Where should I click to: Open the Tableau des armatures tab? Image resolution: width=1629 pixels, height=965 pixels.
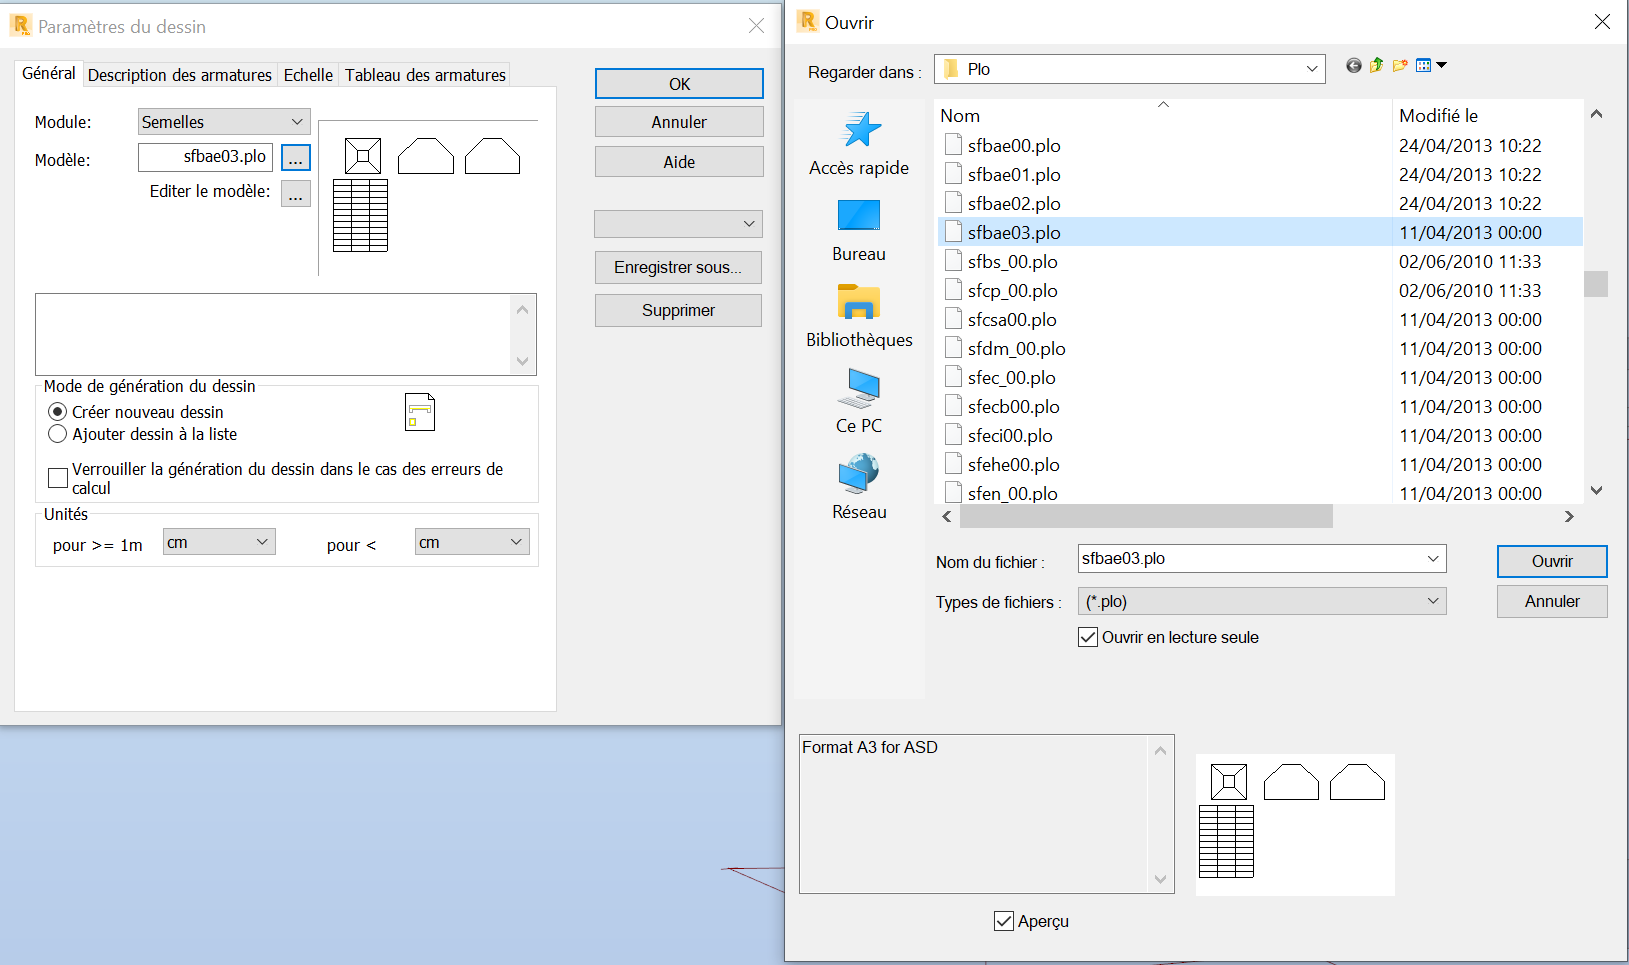click(x=426, y=75)
